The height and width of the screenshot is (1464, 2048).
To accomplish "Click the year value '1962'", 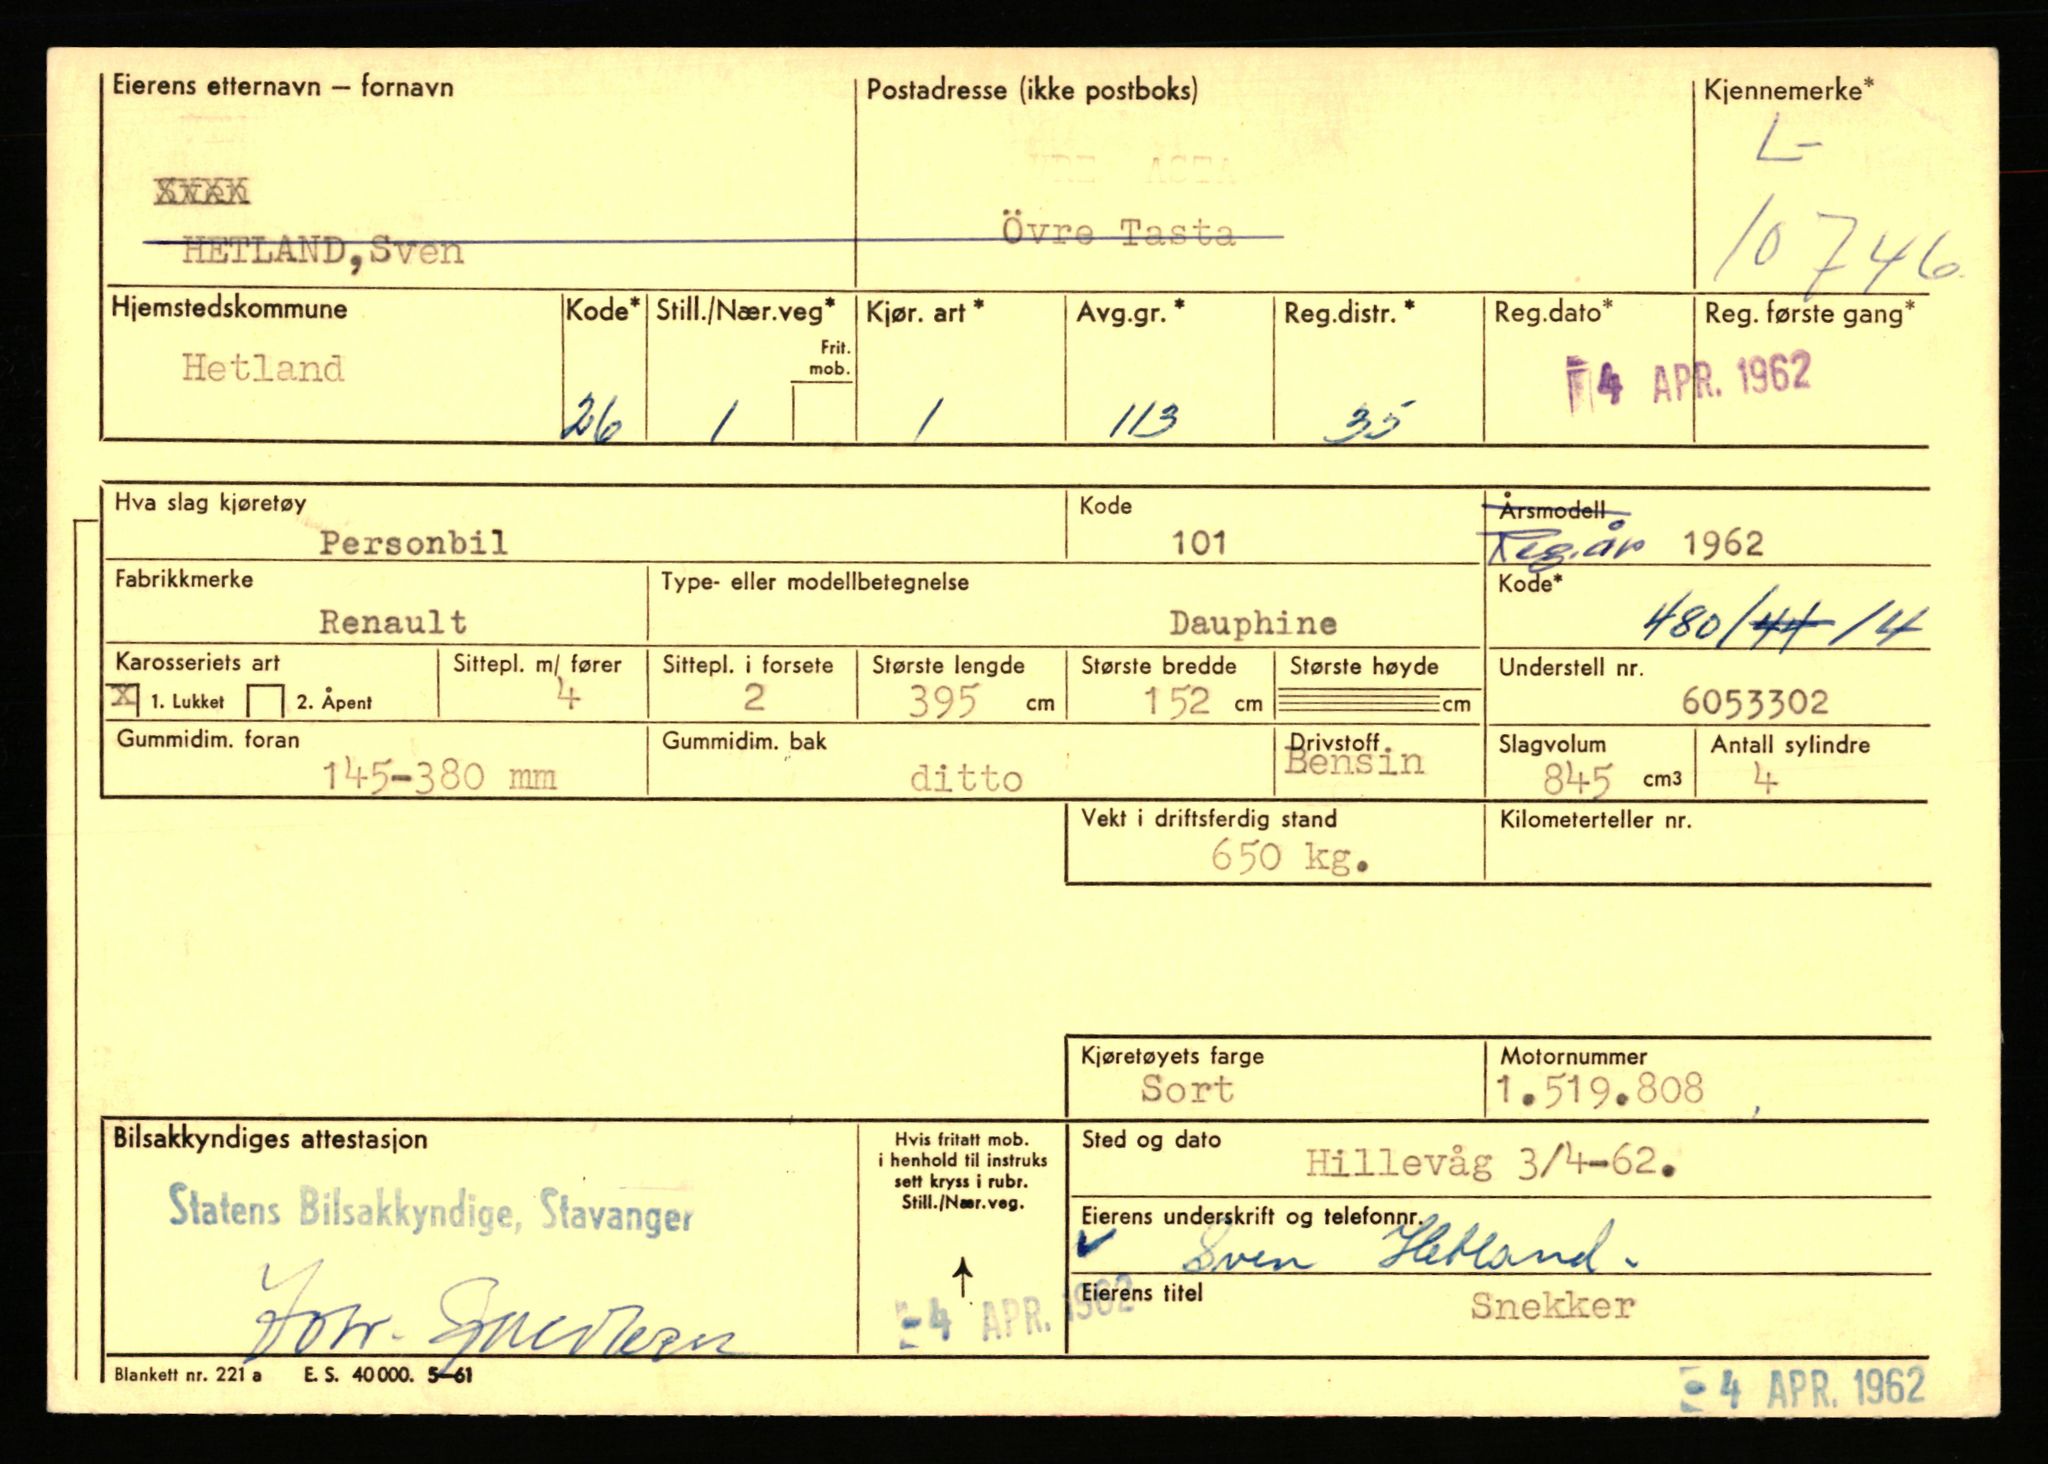I will click(x=1723, y=544).
